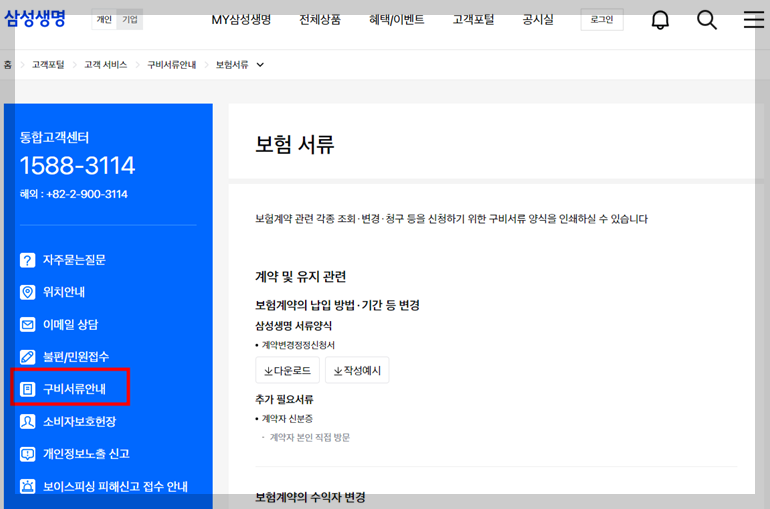Click the 계약 및 유지 관련 heading
This screenshot has height=509, width=770.
(x=301, y=276)
